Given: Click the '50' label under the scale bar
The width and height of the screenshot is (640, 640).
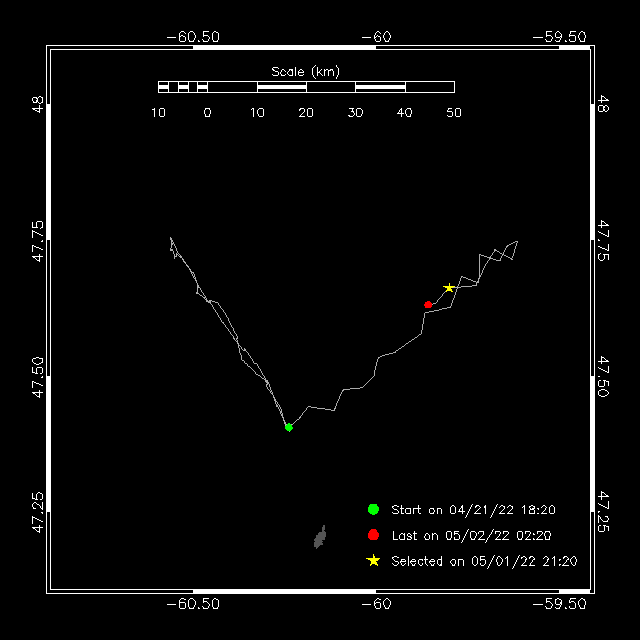Looking at the screenshot, I should (453, 112).
